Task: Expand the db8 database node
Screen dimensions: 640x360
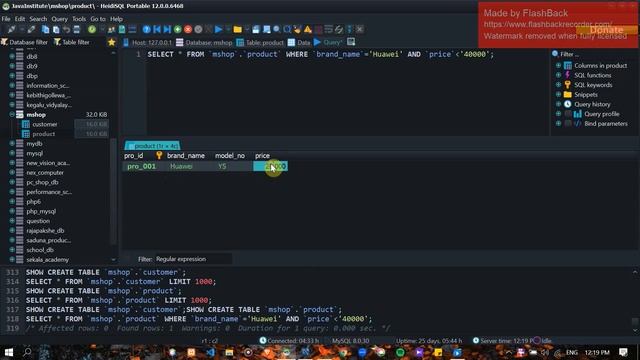Action: 12,56
